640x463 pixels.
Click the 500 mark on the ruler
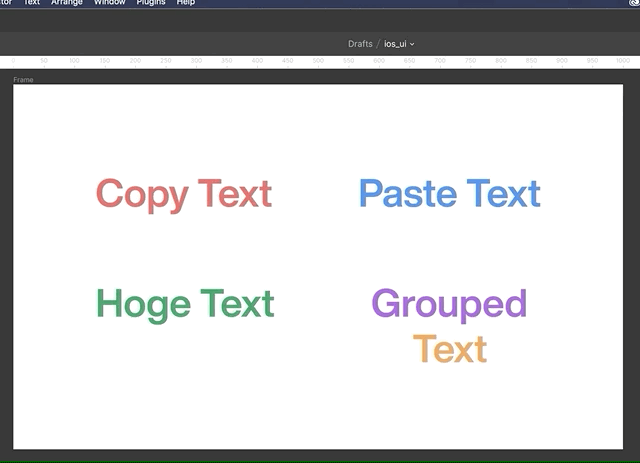click(x=318, y=60)
